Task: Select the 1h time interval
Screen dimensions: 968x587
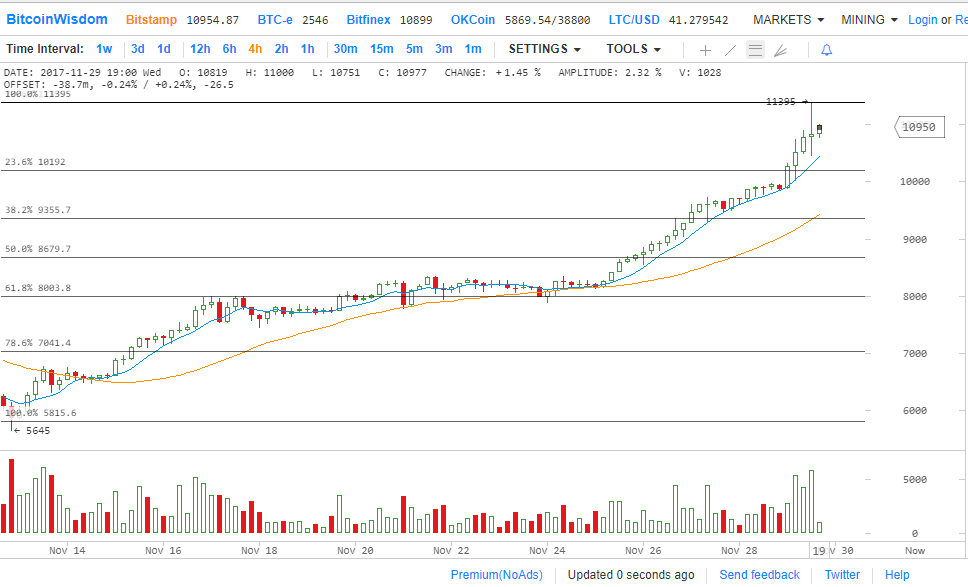Action: pos(307,49)
